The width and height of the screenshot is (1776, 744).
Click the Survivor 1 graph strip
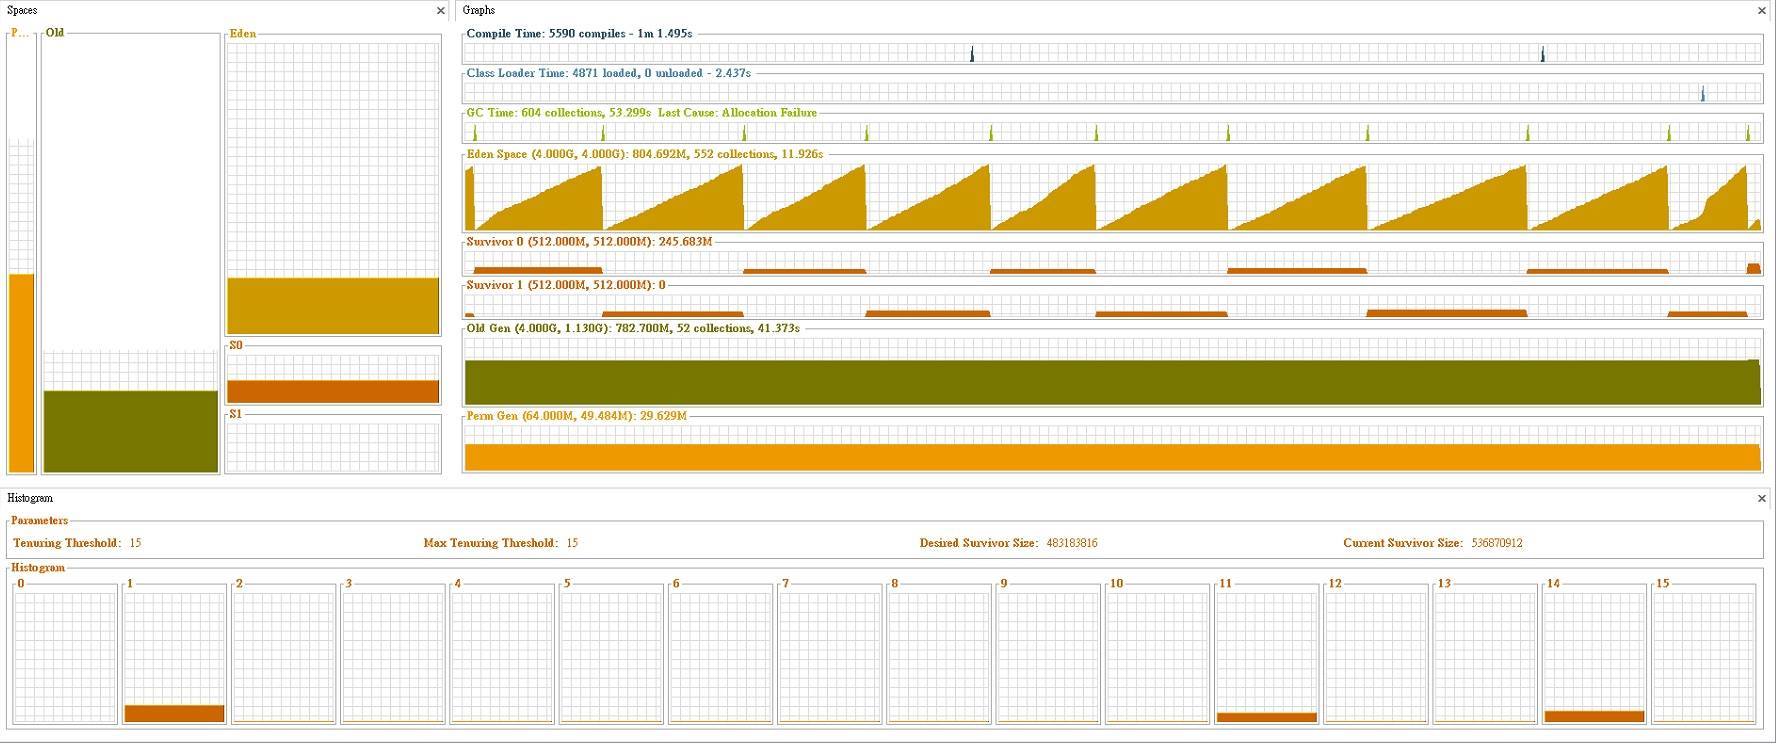1112,306
